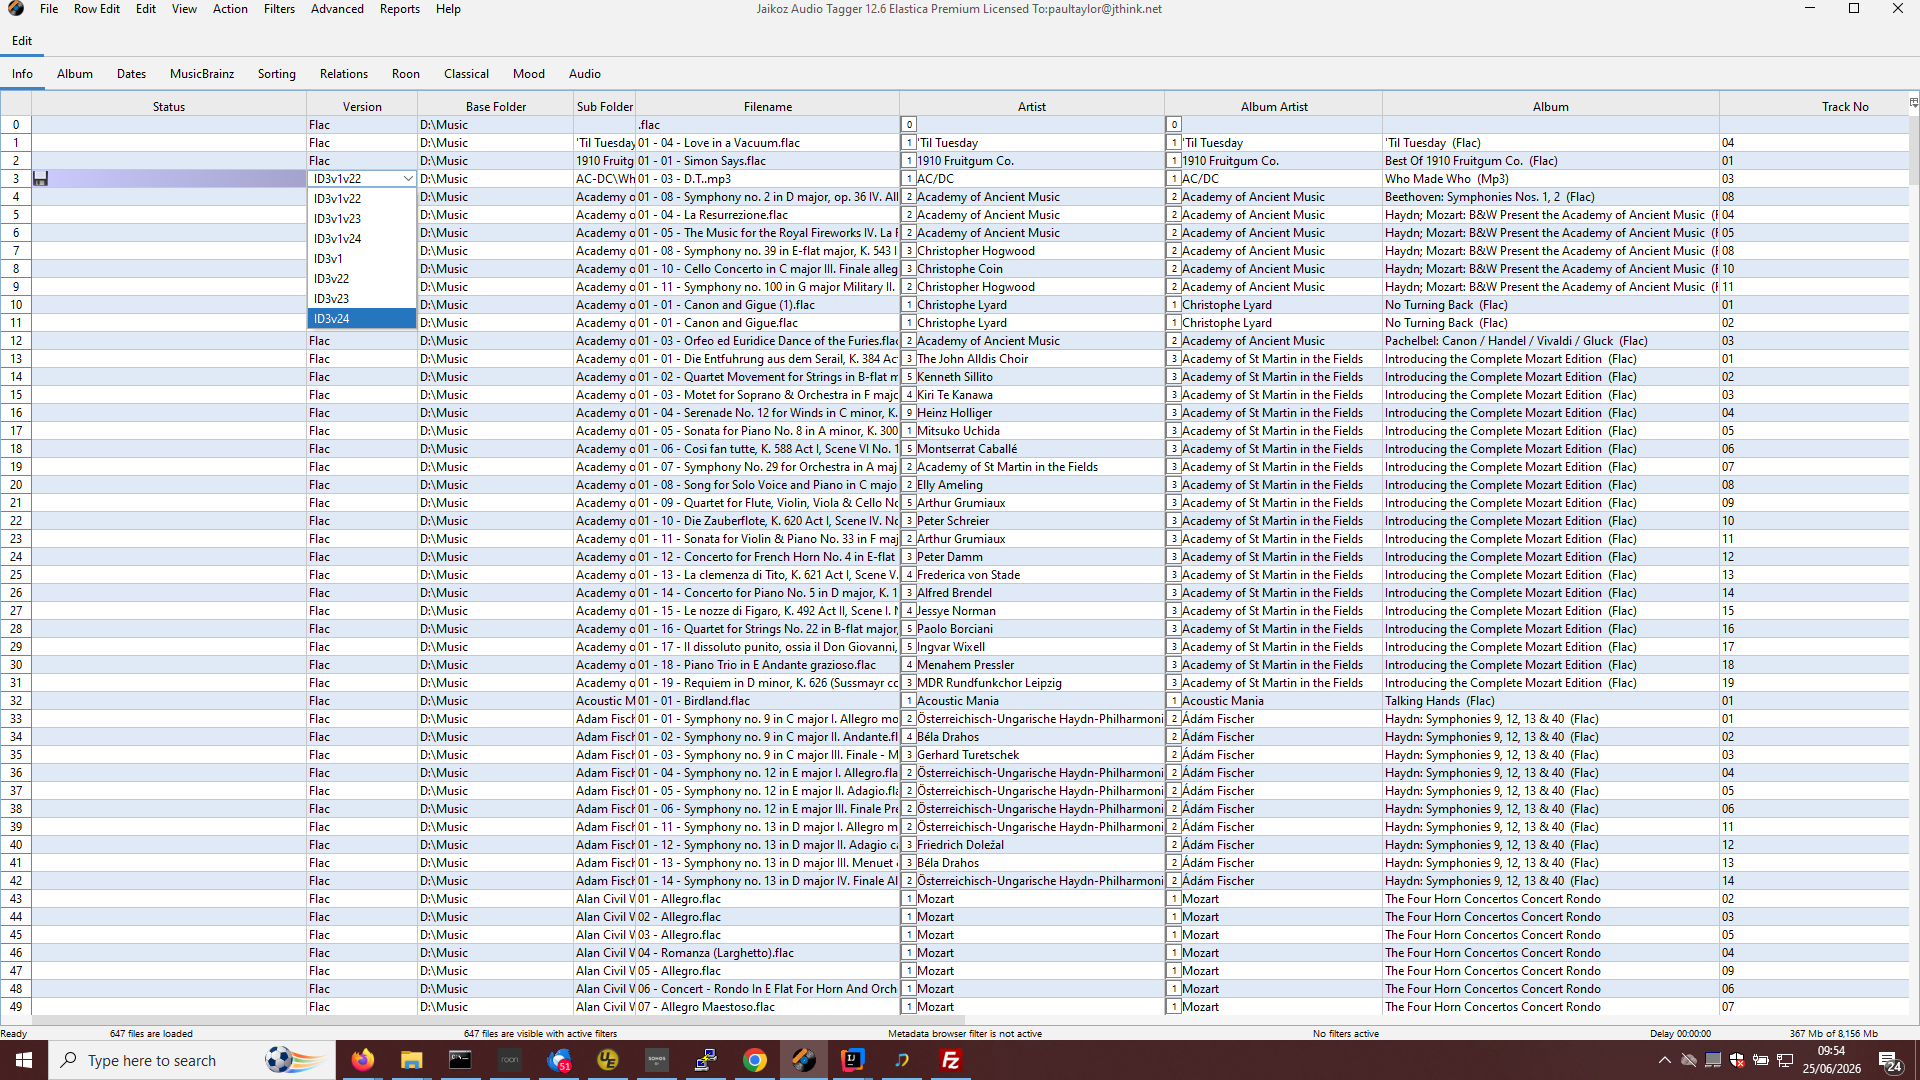The image size is (1920, 1080).
Task: Open the View menu
Action: [184, 9]
